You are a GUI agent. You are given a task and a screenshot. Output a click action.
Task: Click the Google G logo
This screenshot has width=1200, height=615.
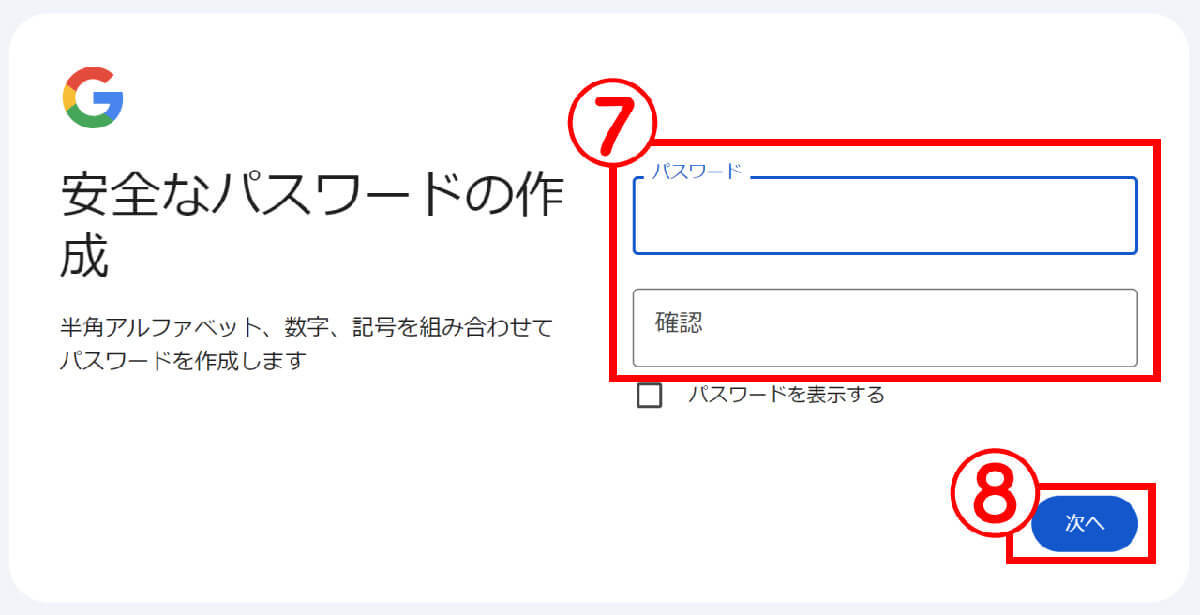[93, 97]
